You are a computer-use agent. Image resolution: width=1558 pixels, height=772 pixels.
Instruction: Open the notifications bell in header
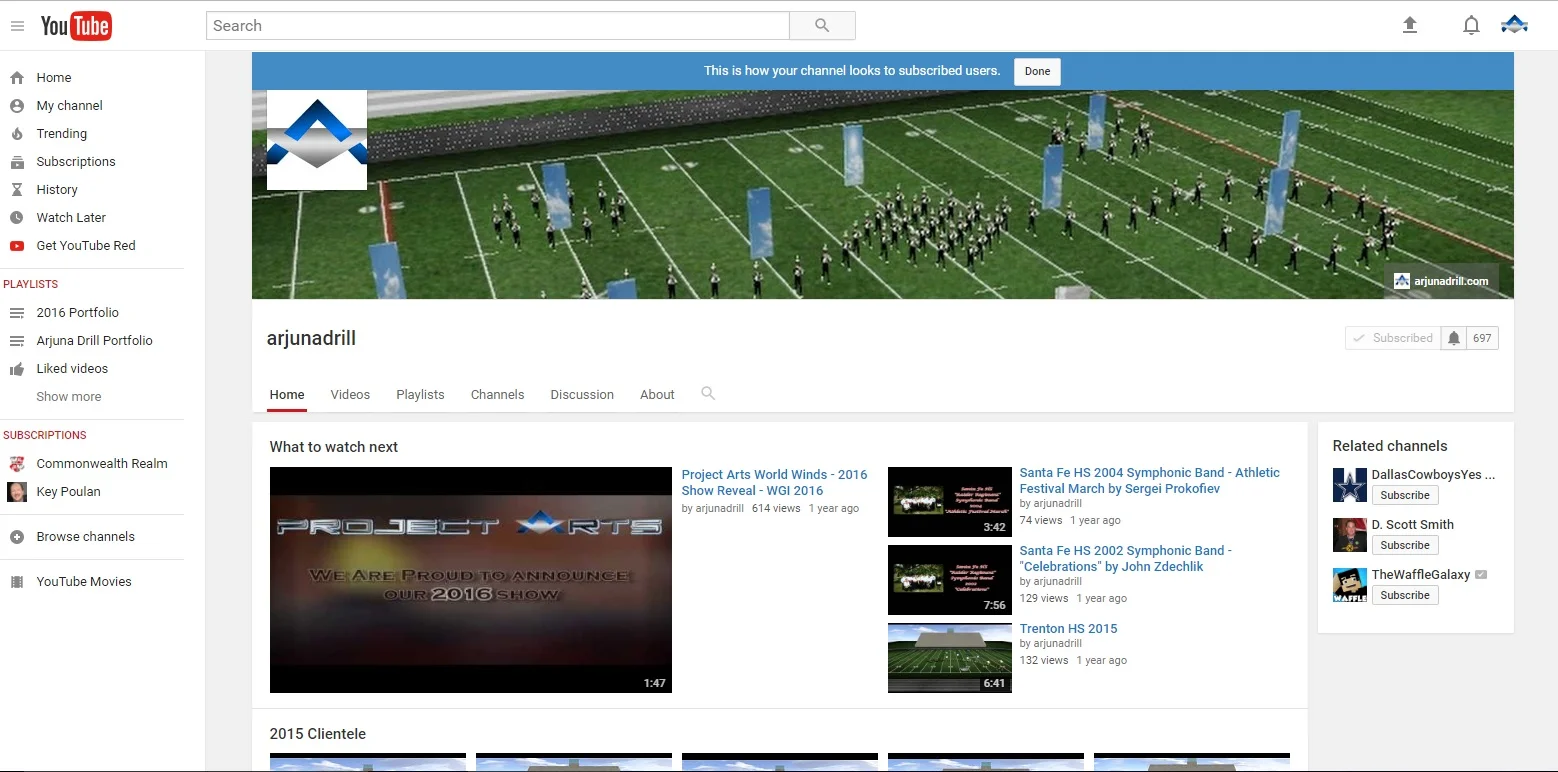[1471, 26]
